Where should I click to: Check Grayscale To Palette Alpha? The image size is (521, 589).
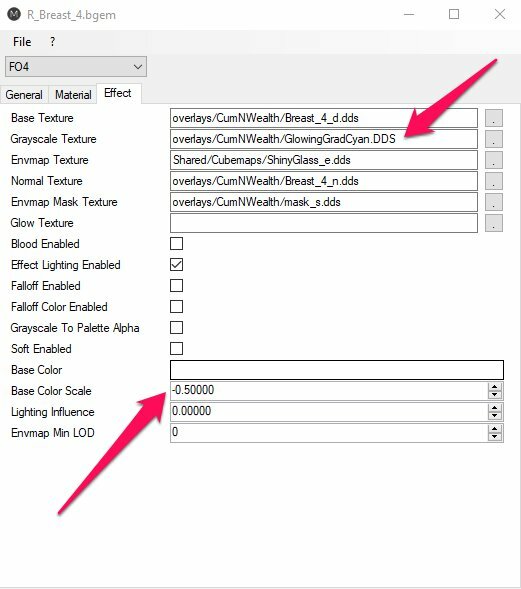[177, 328]
